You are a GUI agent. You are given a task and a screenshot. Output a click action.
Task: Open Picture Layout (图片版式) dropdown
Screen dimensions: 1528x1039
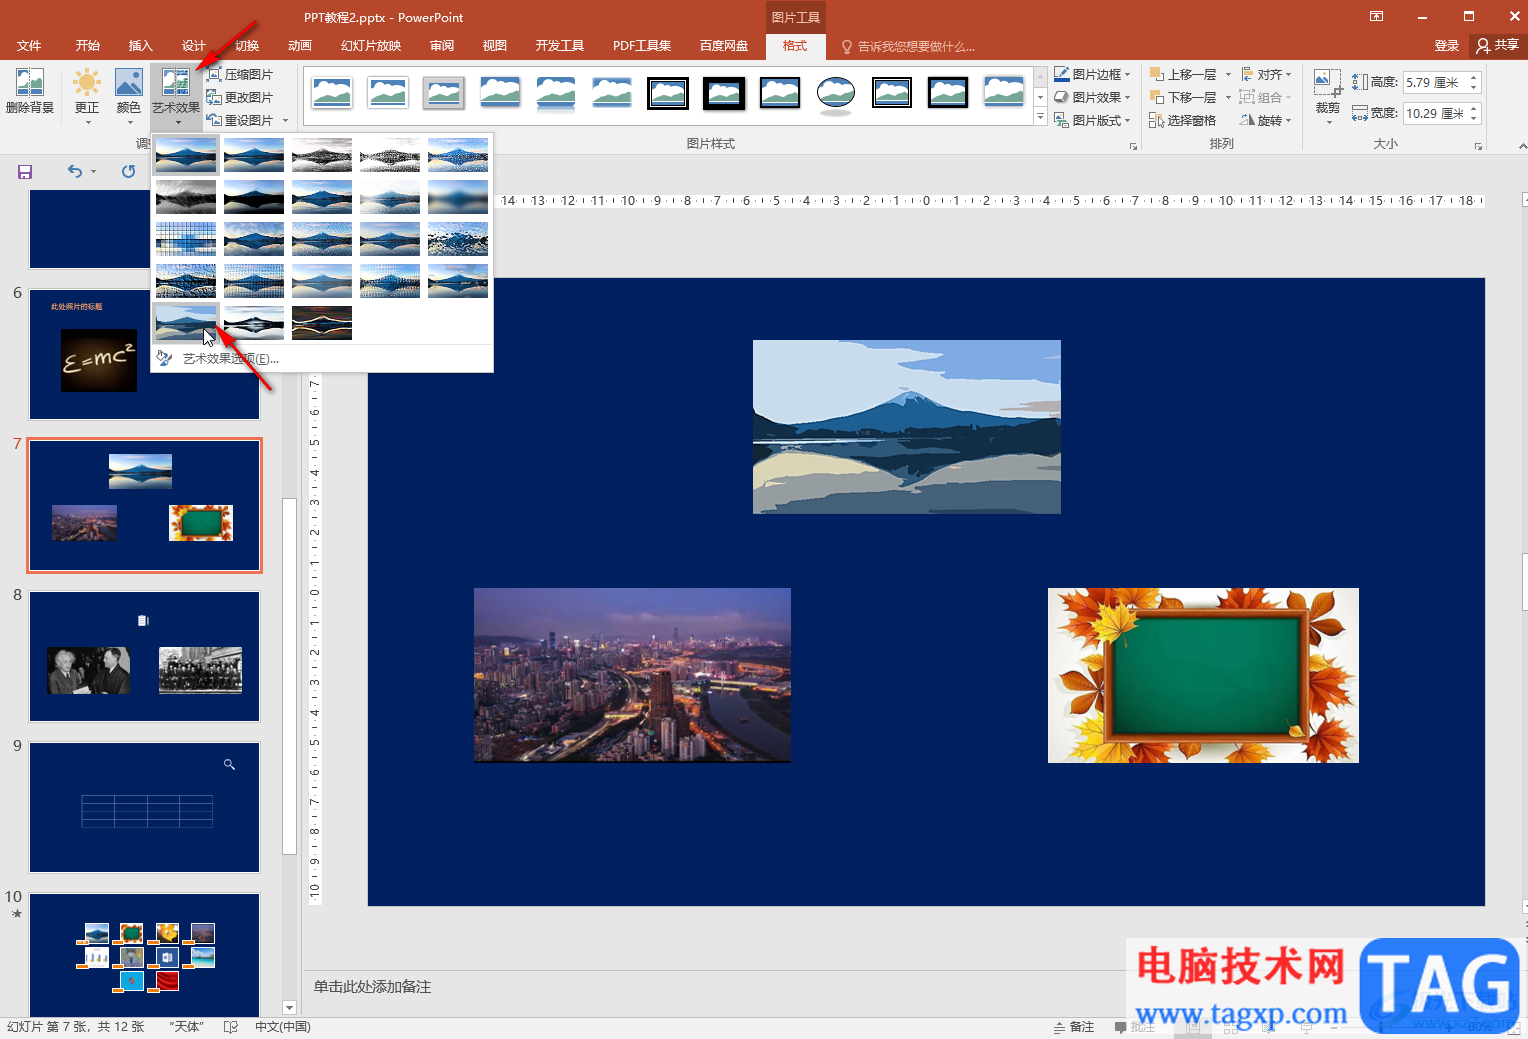pos(1092,121)
